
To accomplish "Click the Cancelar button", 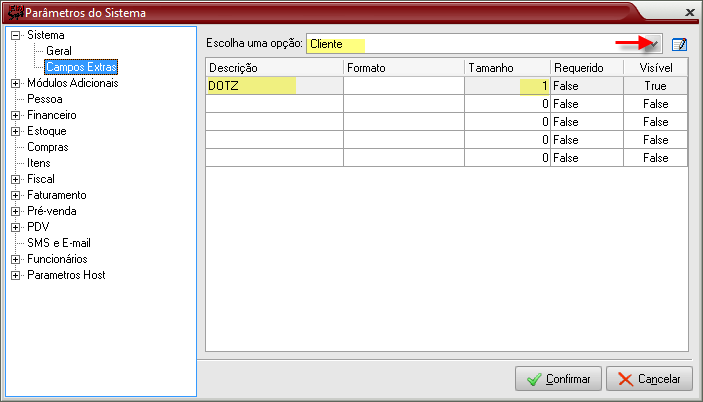I will 649,379.
